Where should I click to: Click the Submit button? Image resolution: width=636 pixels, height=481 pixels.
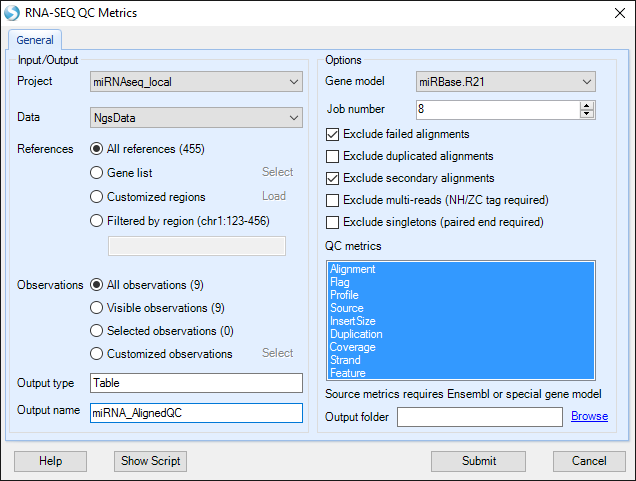(x=478, y=461)
